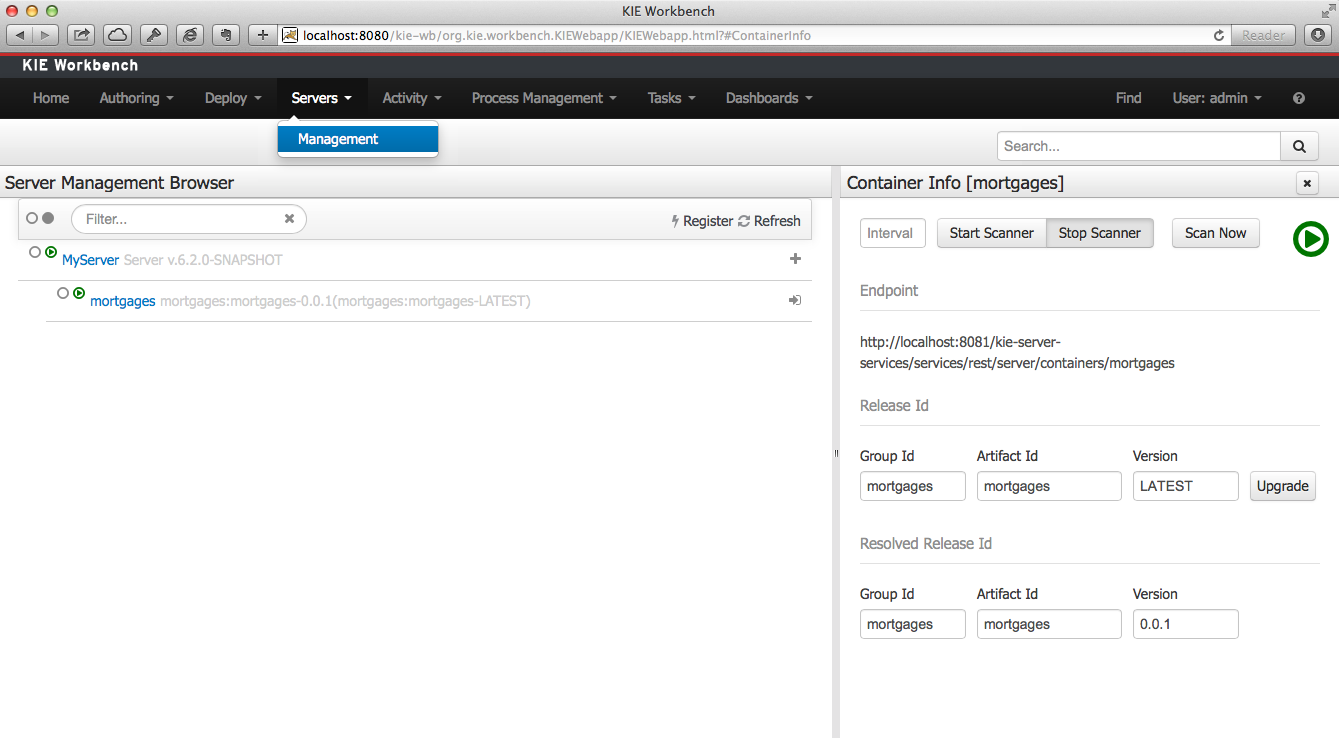
Task: Clear the filter with the X icon
Action: (289, 219)
